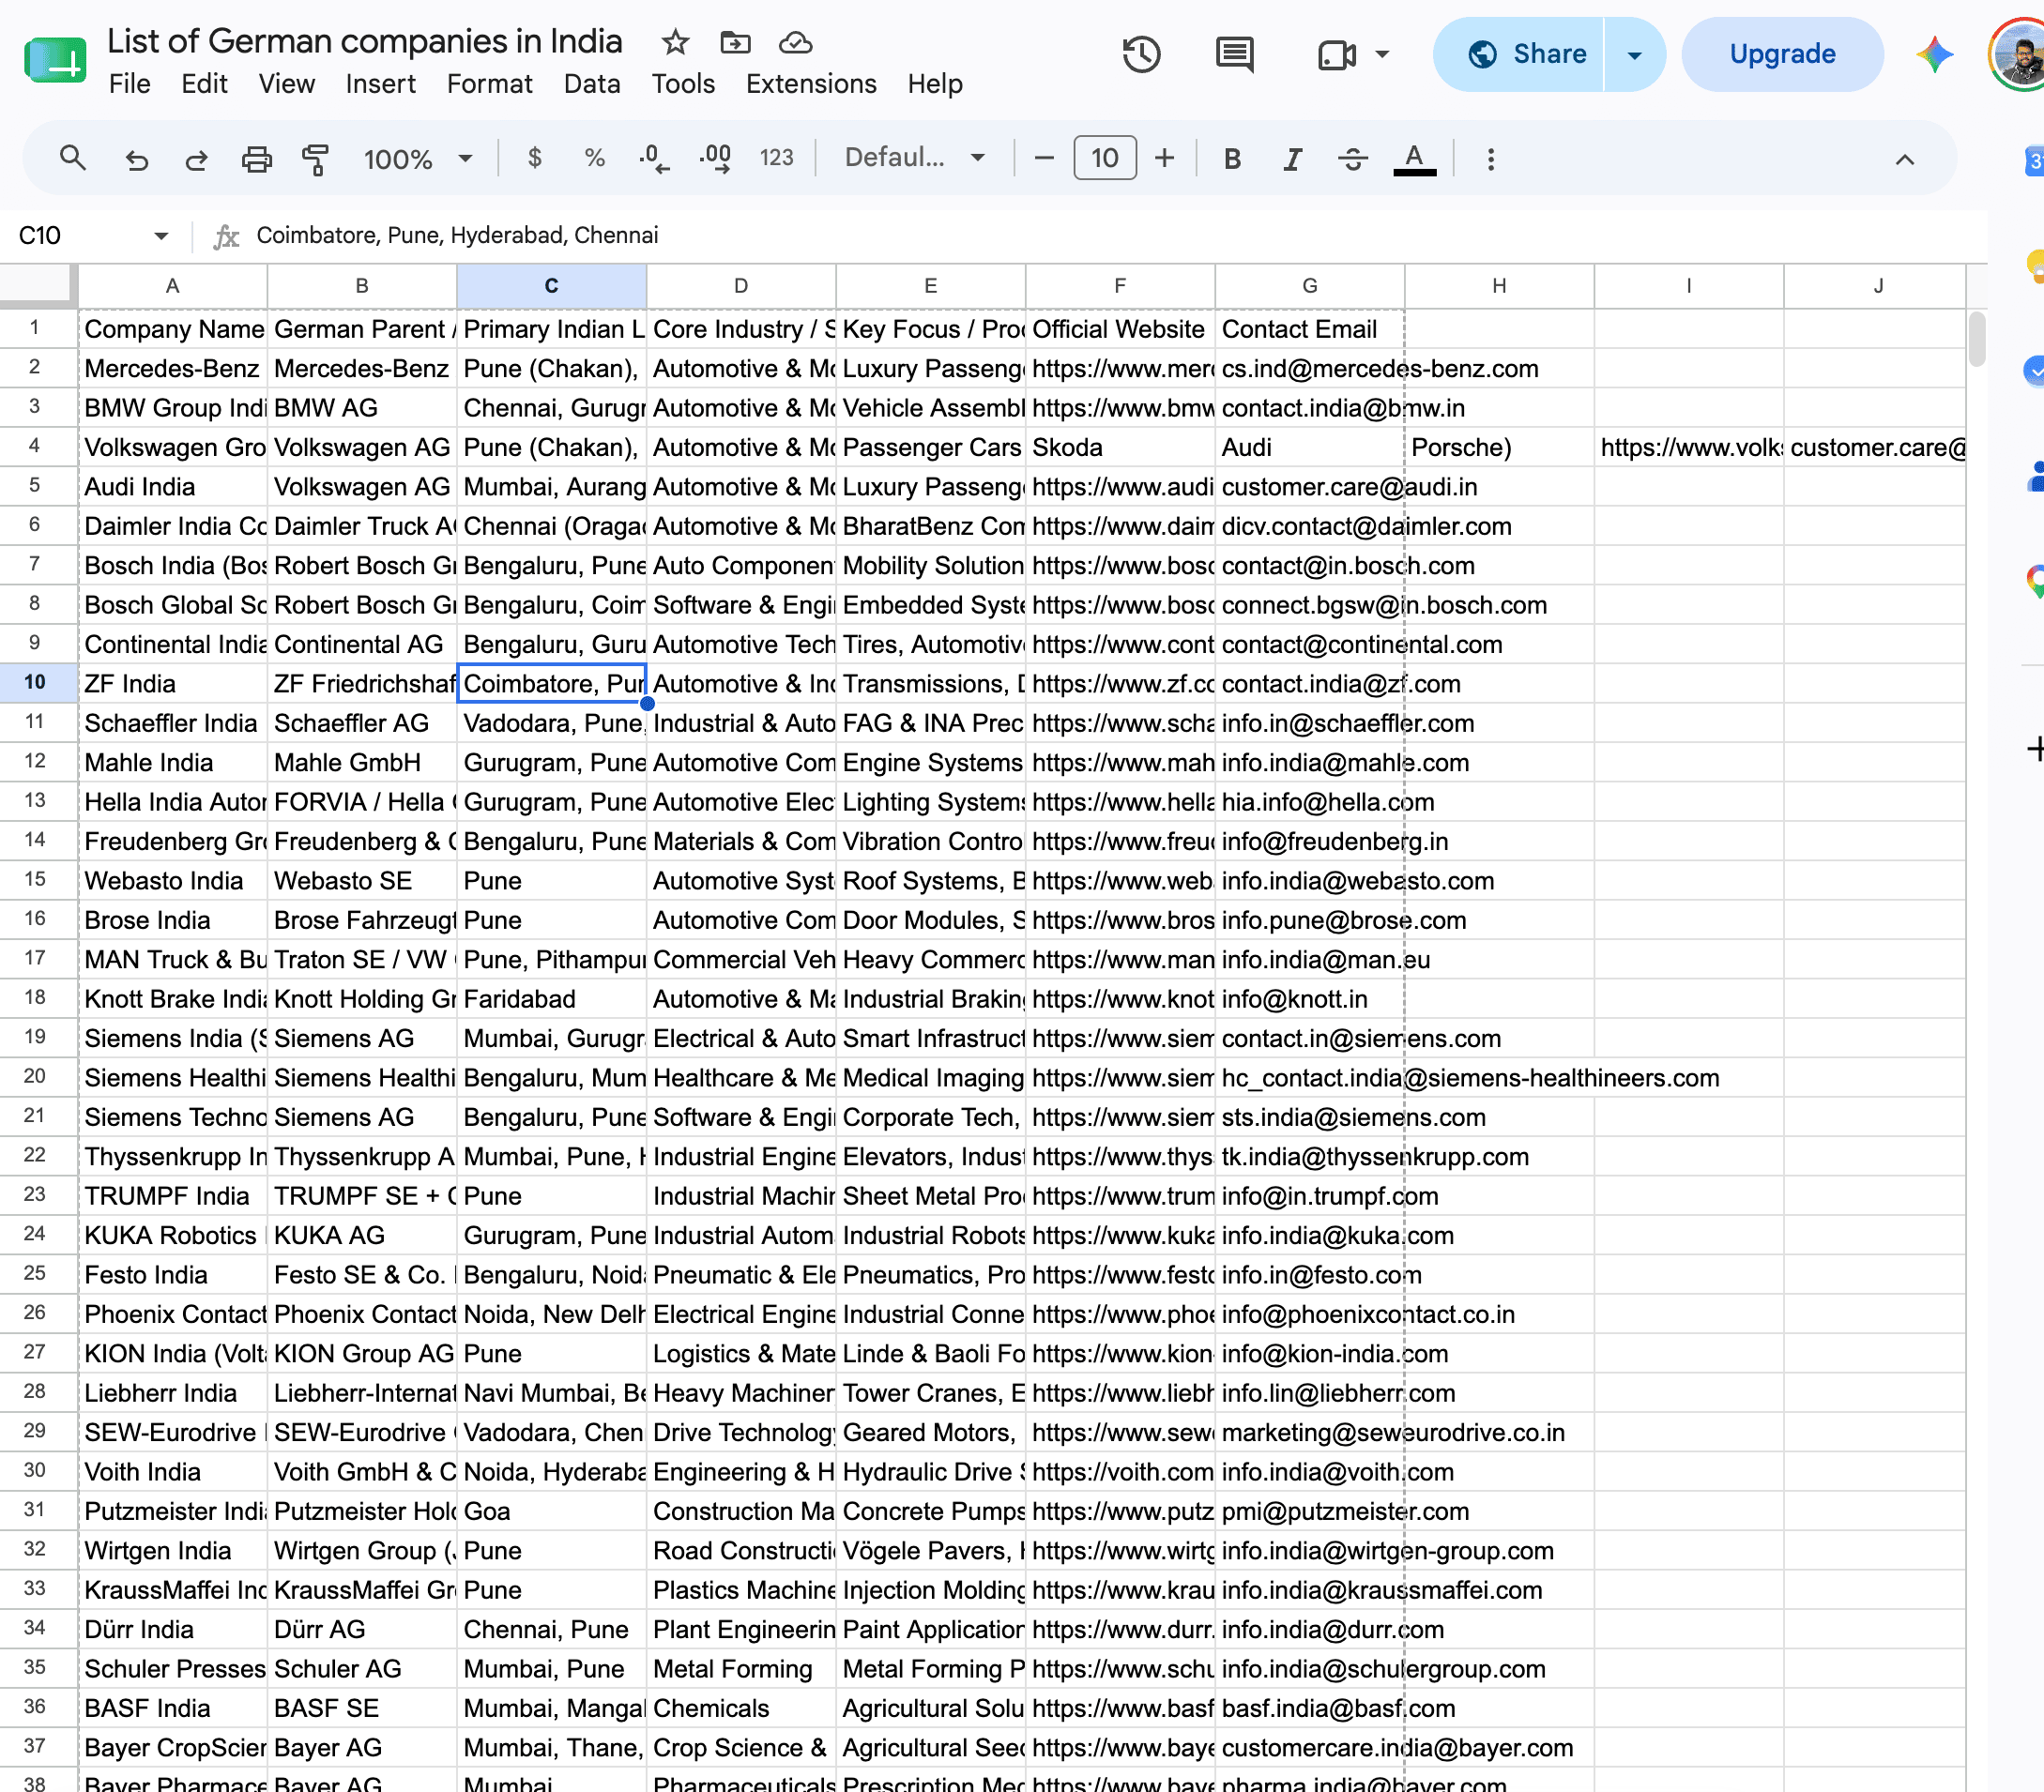The width and height of the screenshot is (2044, 1792).
Task: Decrease the font size
Action: pyautogui.click(x=1044, y=158)
